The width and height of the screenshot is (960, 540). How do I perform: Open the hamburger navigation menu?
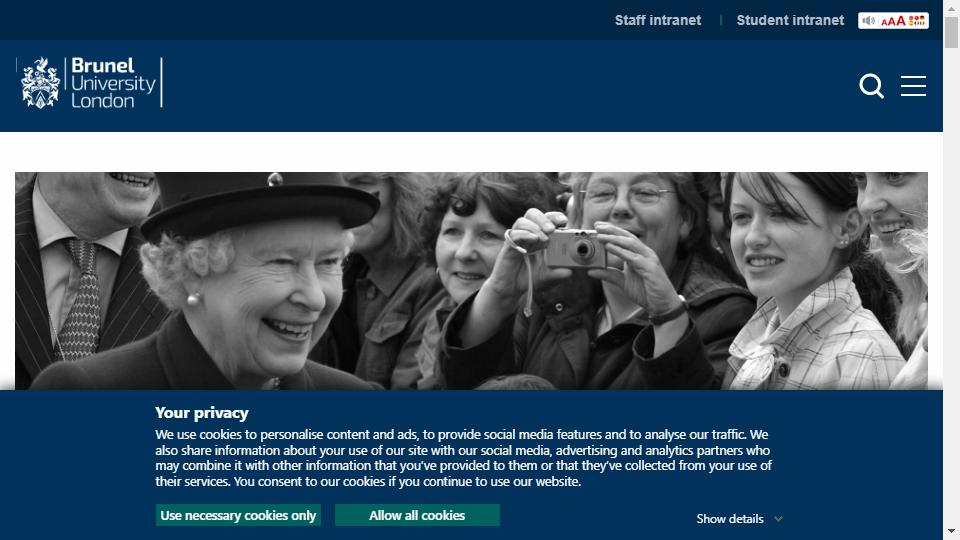coord(913,86)
